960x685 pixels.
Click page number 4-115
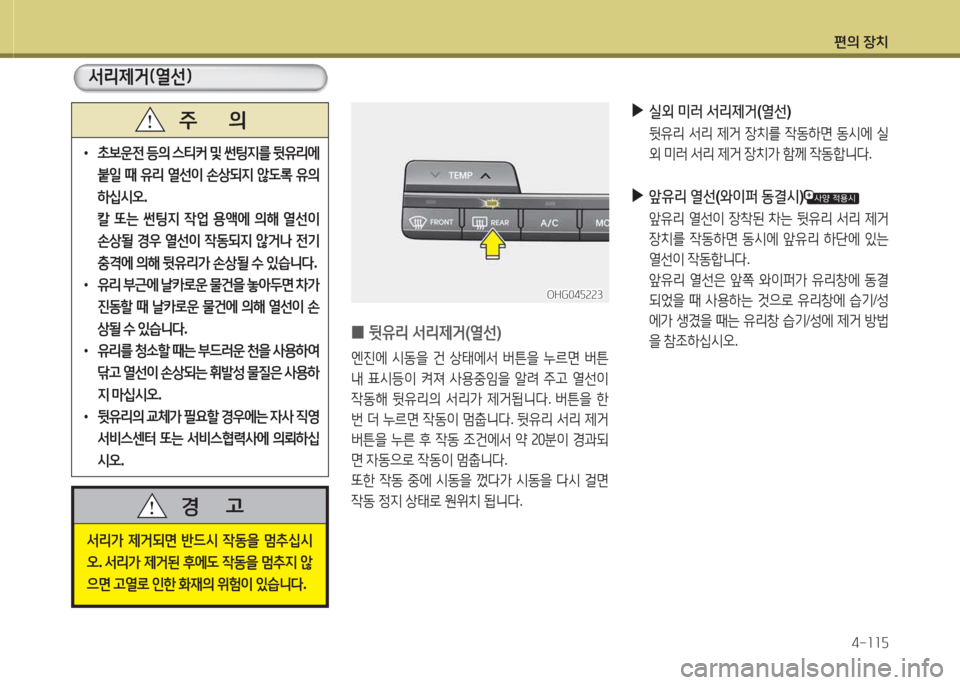[x=867, y=640]
